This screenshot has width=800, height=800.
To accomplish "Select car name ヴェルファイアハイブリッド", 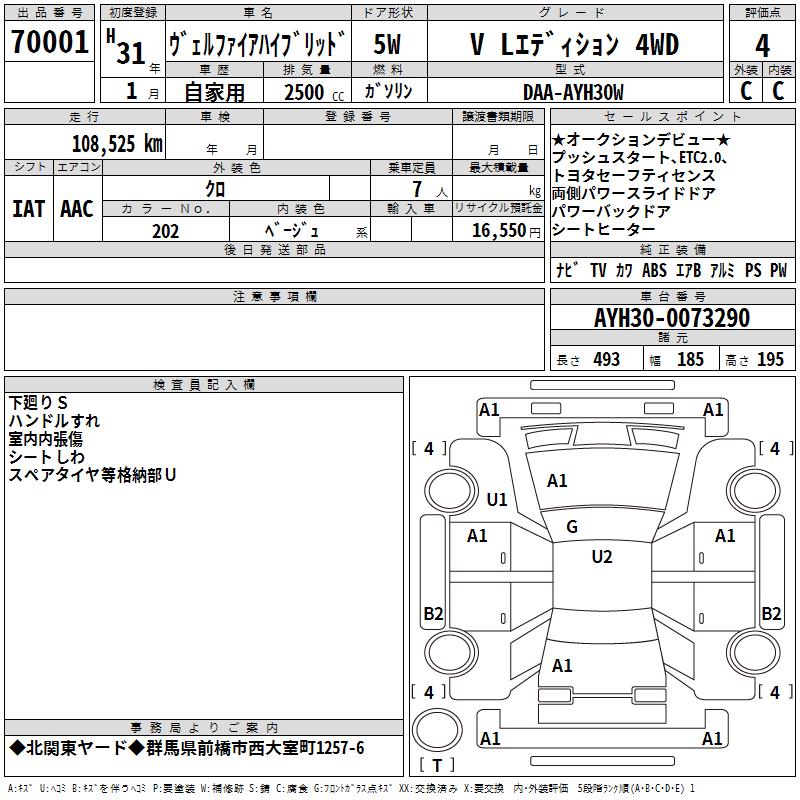I will 257,44.
